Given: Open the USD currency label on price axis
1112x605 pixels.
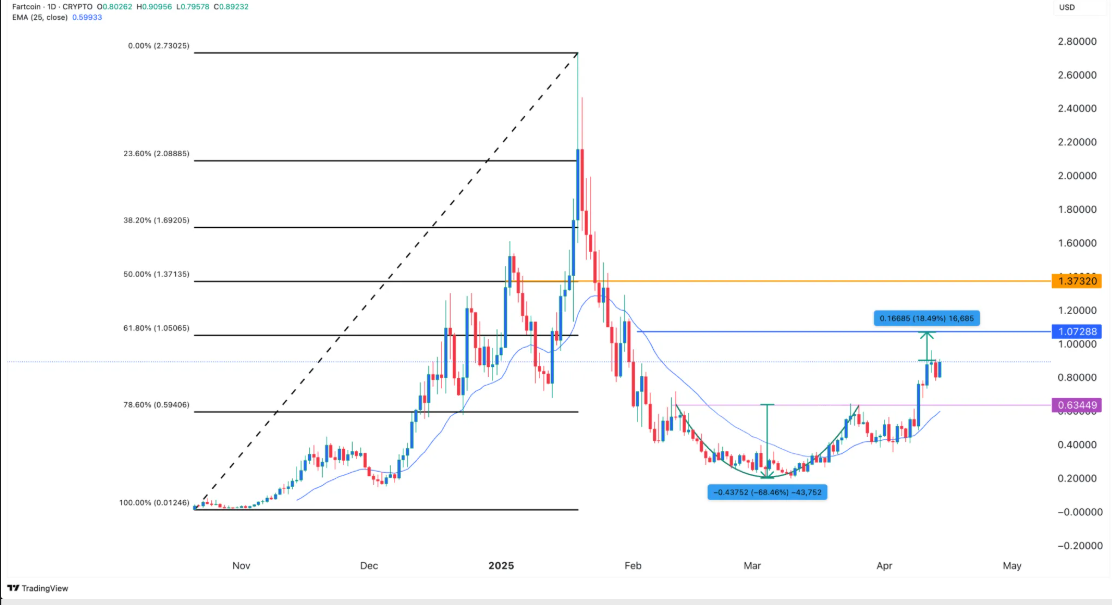Looking at the screenshot, I should click(1066, 8).
